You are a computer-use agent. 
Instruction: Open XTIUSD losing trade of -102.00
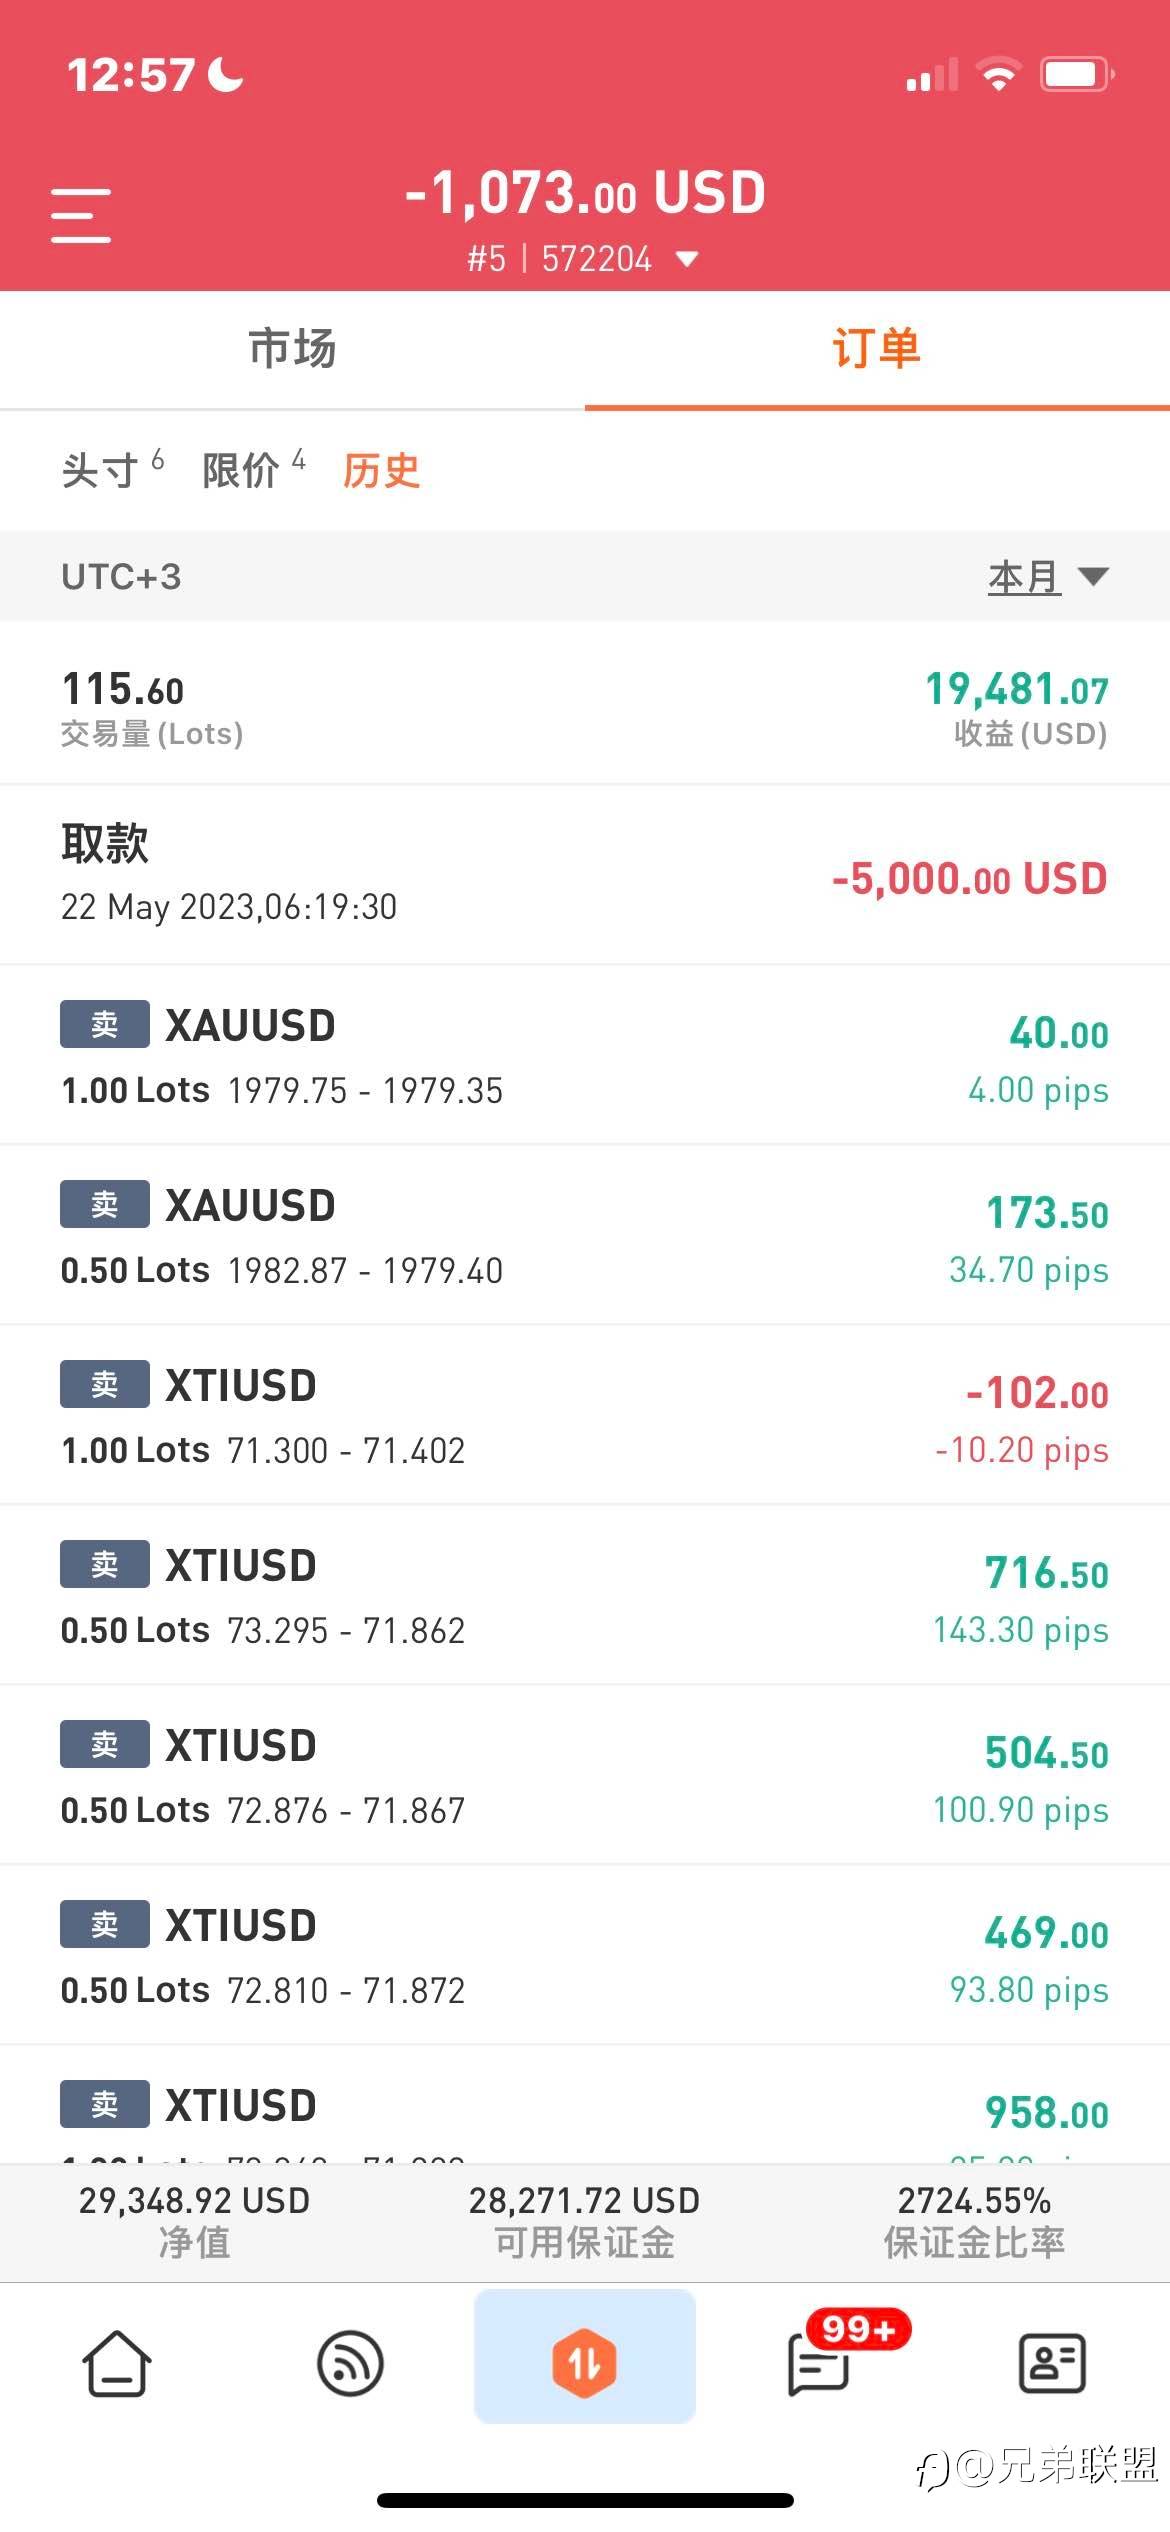(x=584, y=1415)
